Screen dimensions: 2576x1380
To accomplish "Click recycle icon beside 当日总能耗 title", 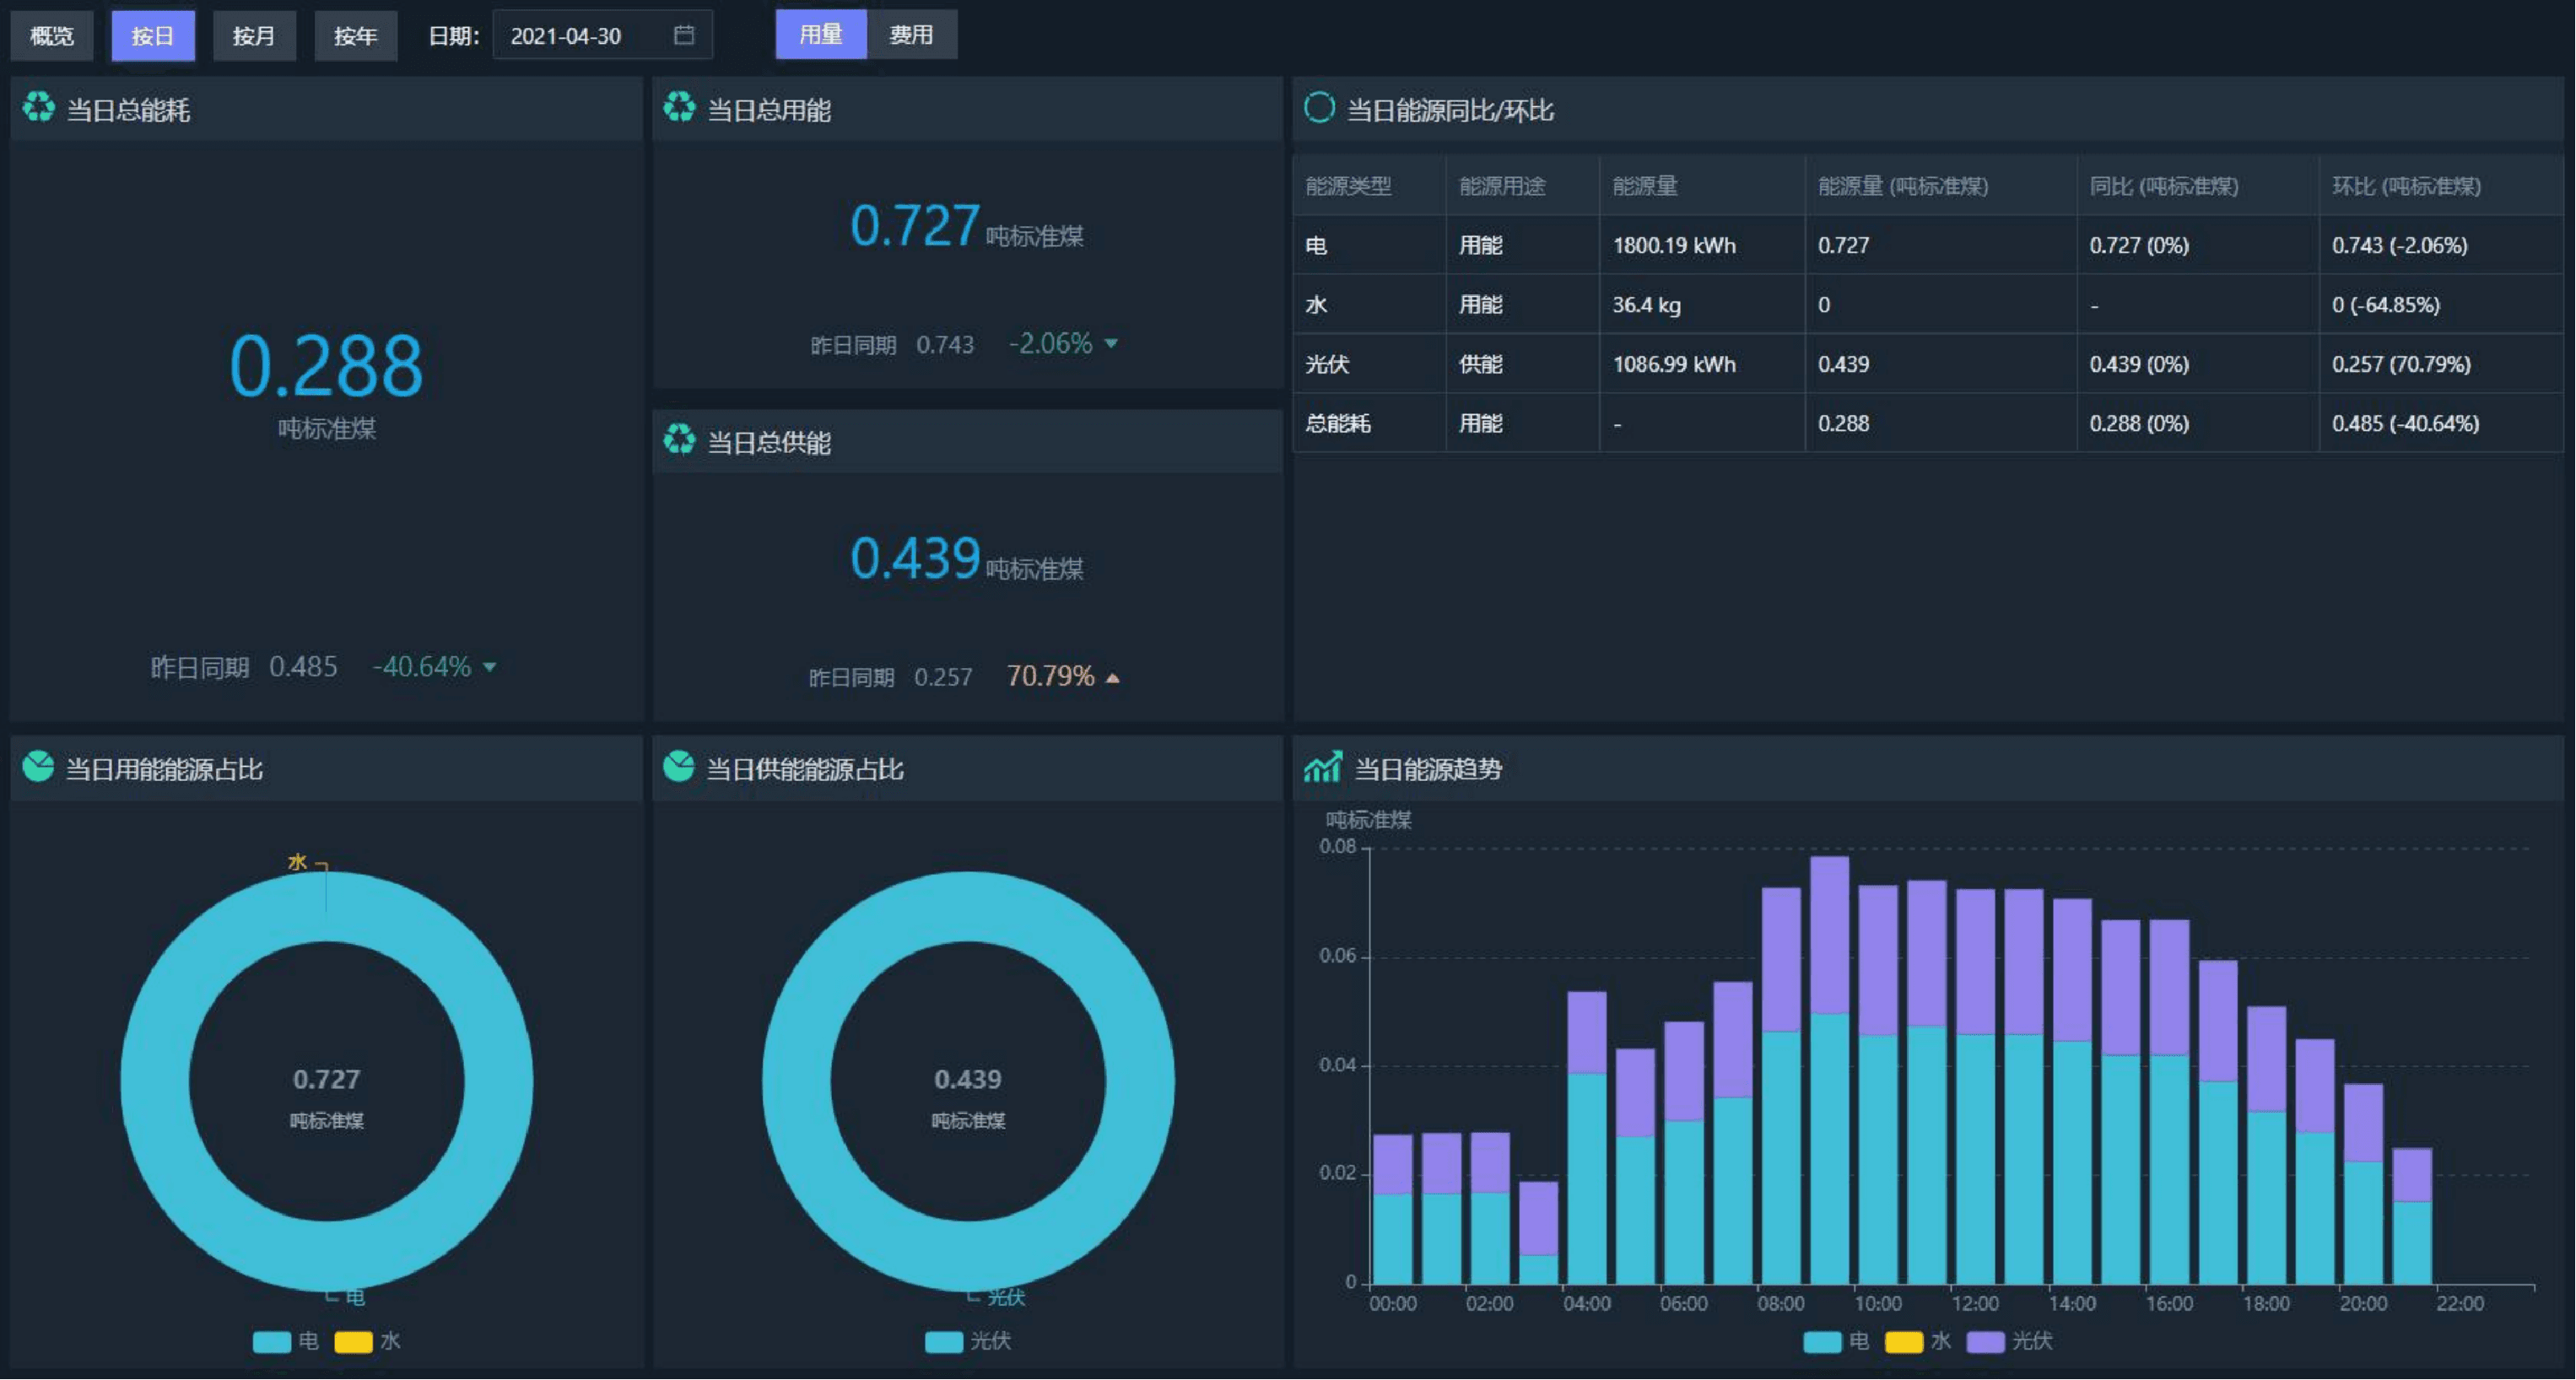I will 39,108.
